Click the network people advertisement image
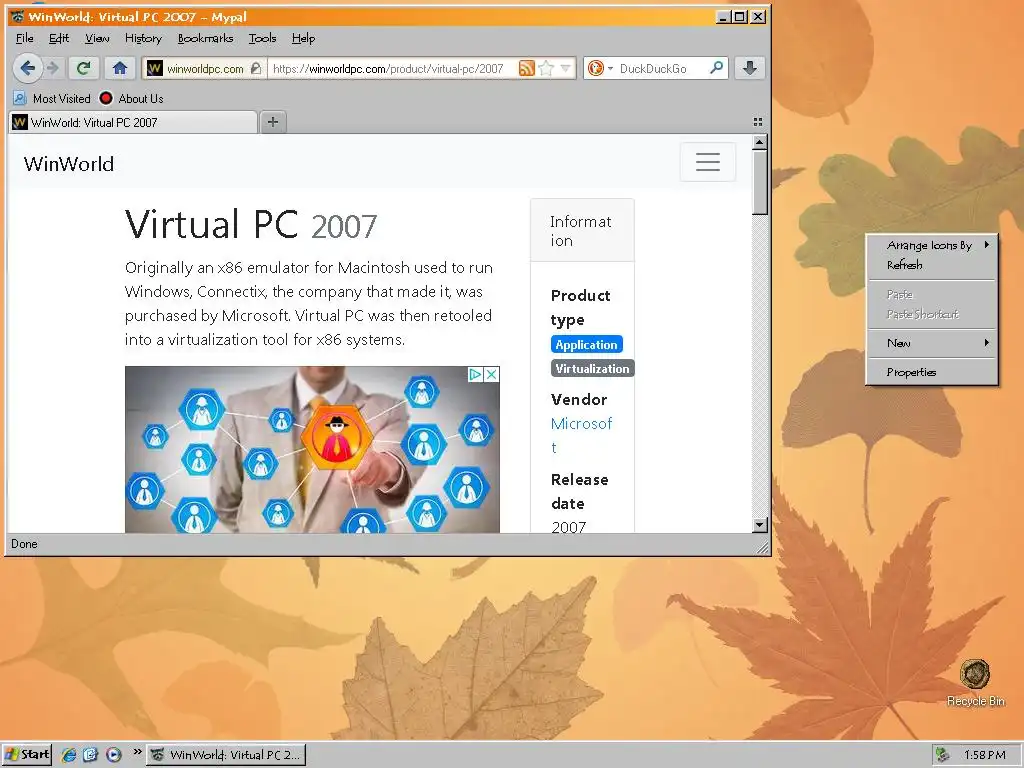 (312, 449)
